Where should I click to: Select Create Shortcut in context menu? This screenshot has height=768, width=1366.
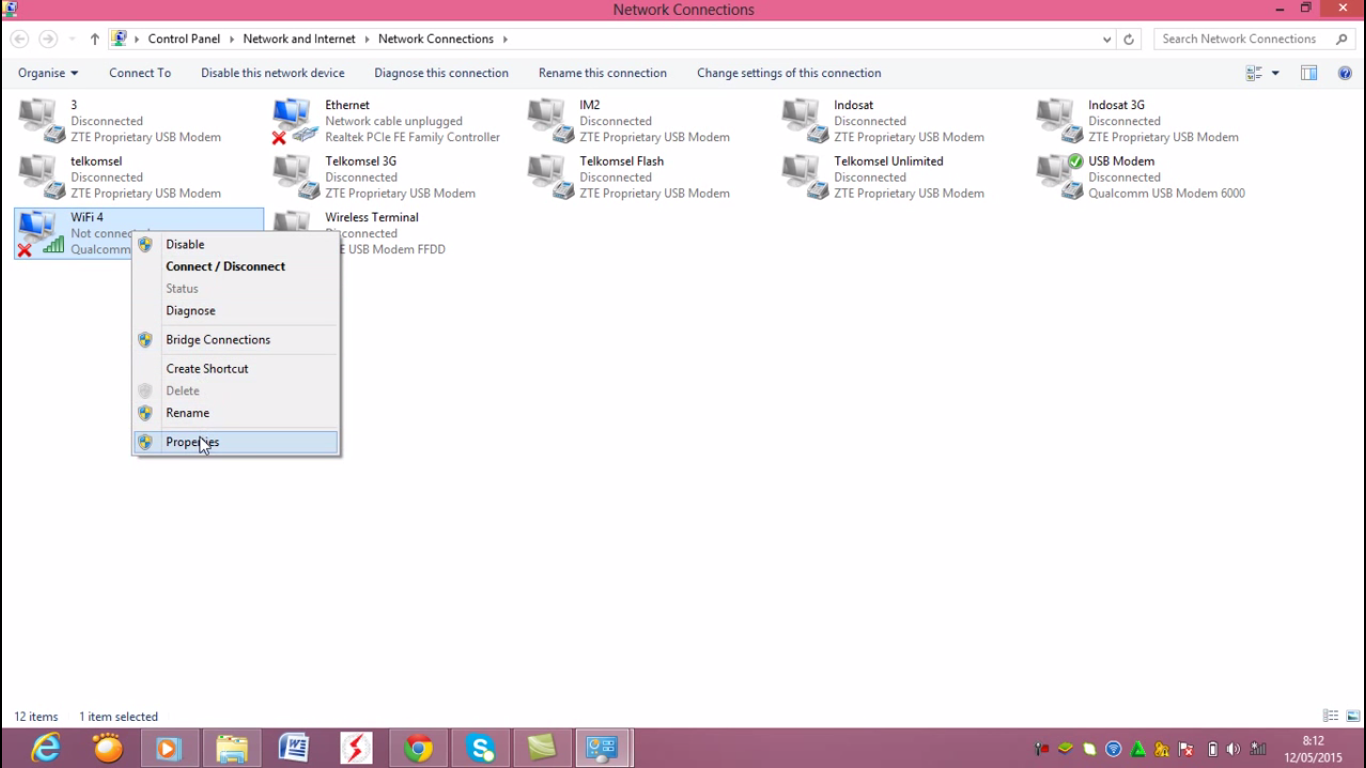click(x=236, y=368)
